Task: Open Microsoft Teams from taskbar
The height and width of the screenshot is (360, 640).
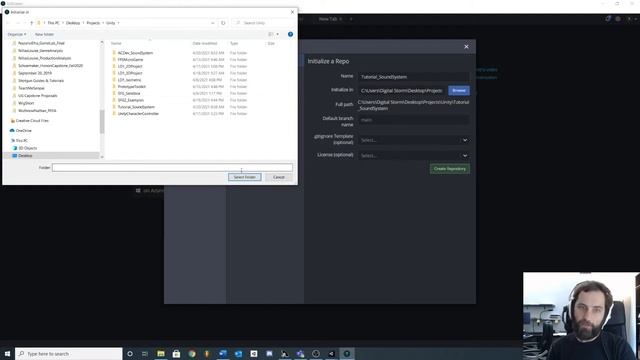Action: [x=300, y=353]
